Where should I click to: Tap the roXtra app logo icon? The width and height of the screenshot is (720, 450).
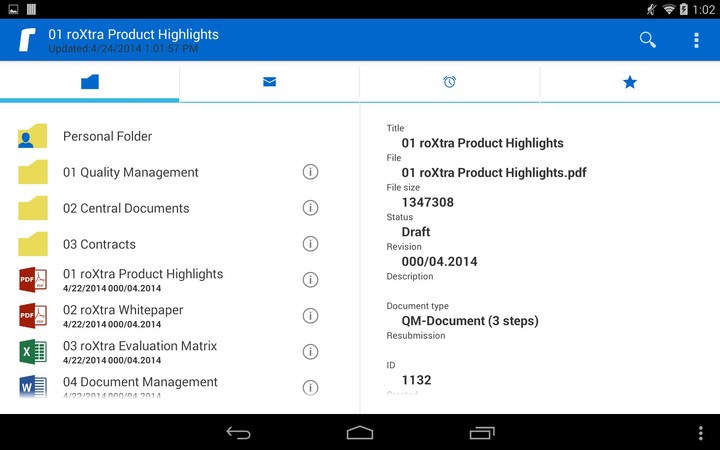coord(27,40)
